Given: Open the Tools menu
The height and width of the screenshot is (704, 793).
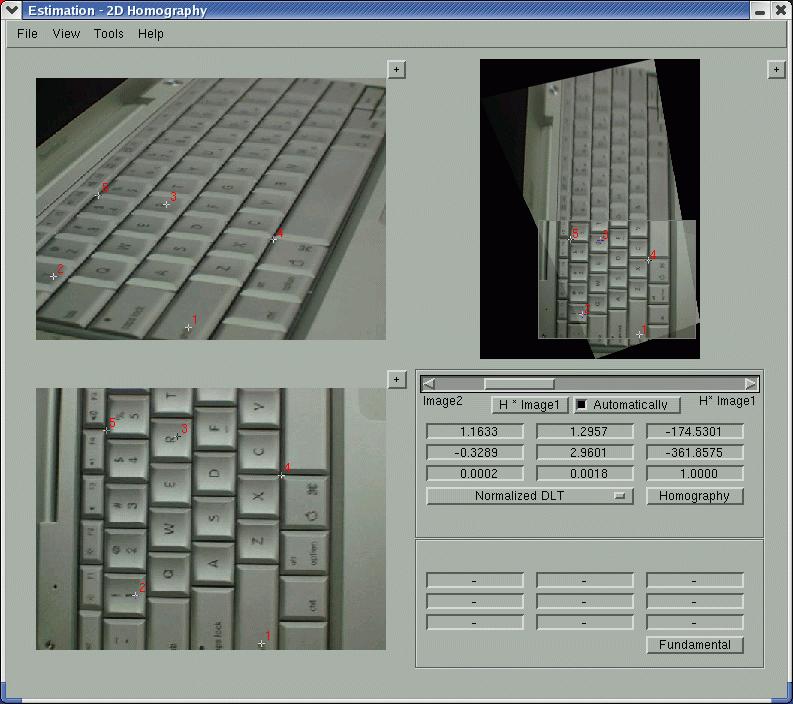Looking at the screenshot, I should pyautogui.click(x=109, y=34).
